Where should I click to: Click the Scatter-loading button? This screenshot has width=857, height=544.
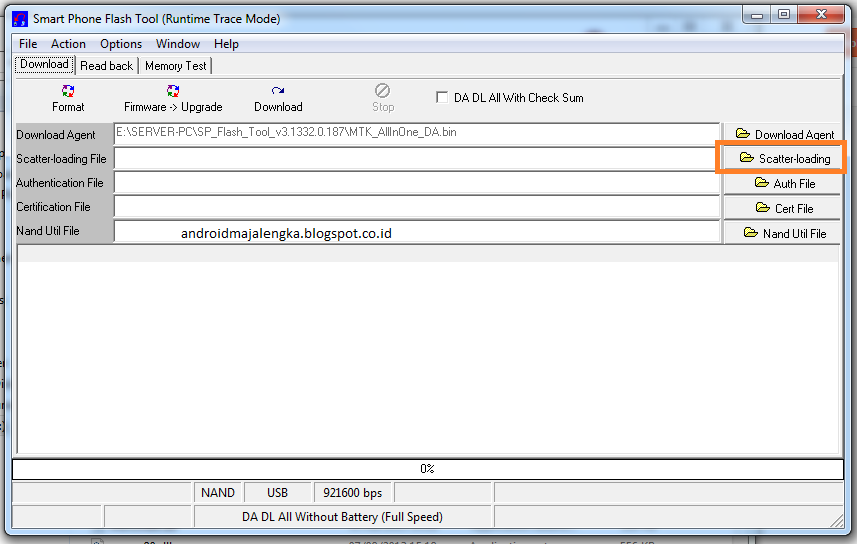coord(783,159)
